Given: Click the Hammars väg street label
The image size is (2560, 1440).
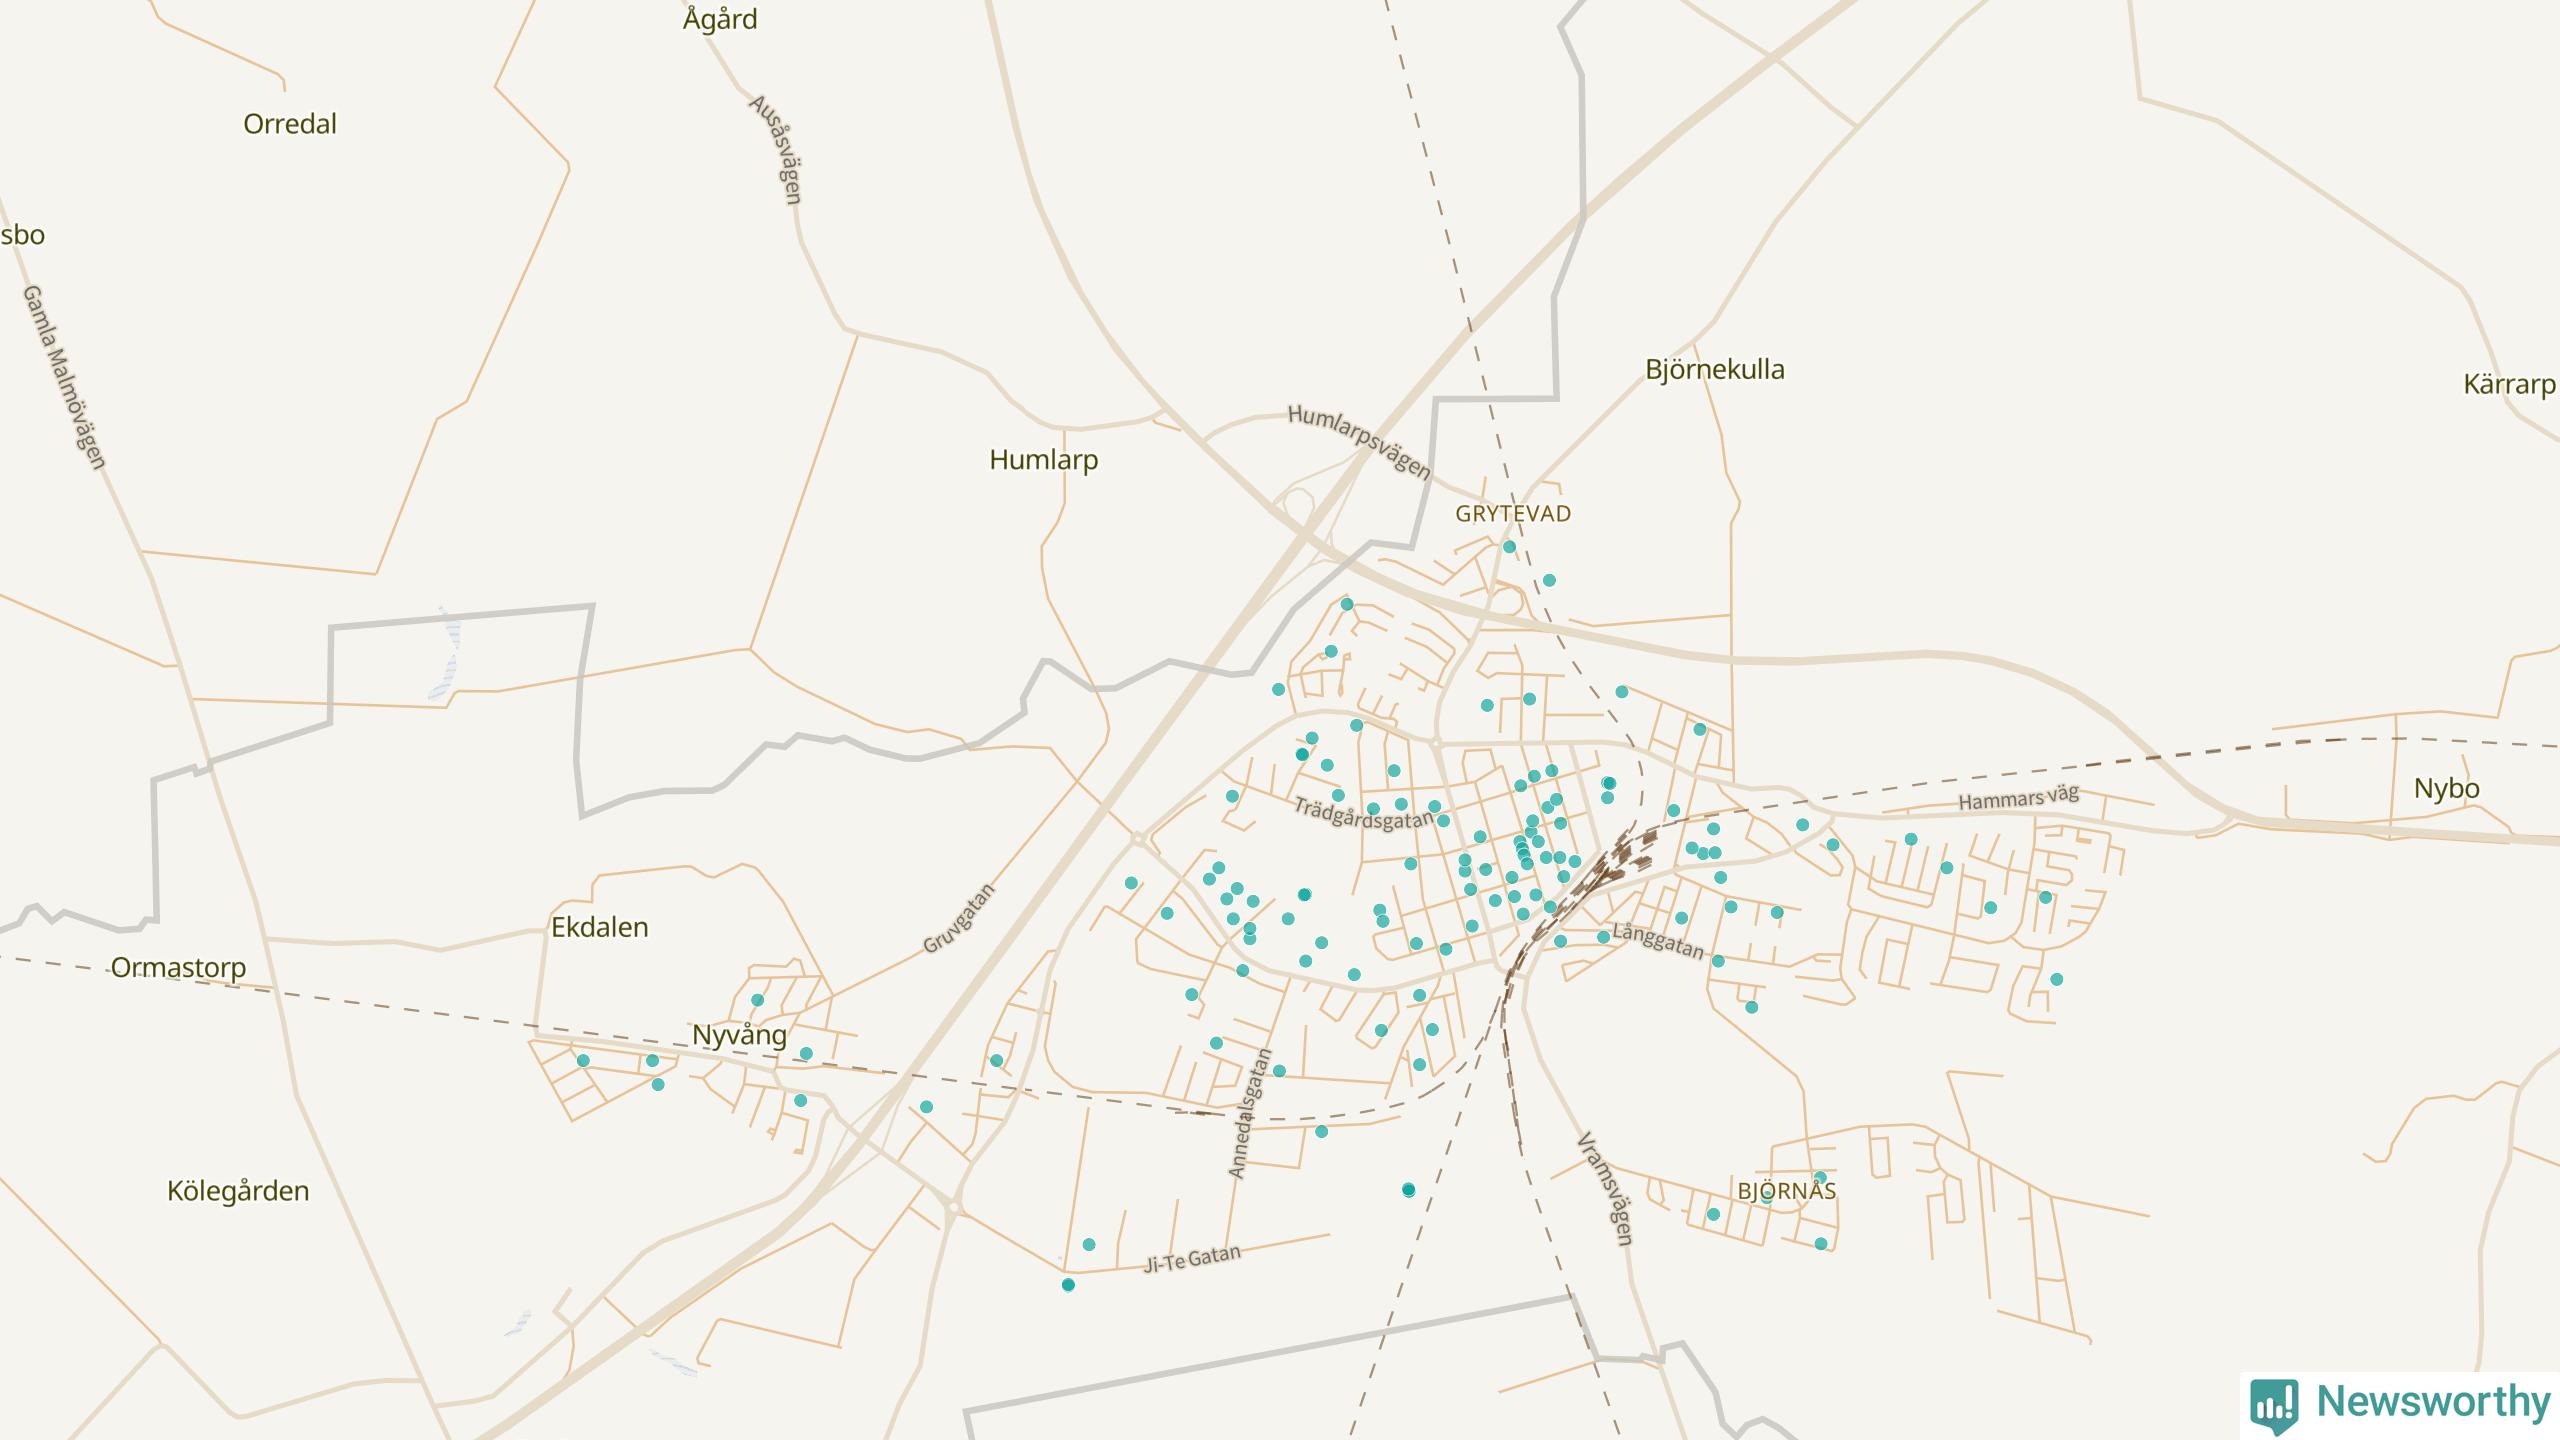Looking at the screenshot, I should pos(2018,799).
